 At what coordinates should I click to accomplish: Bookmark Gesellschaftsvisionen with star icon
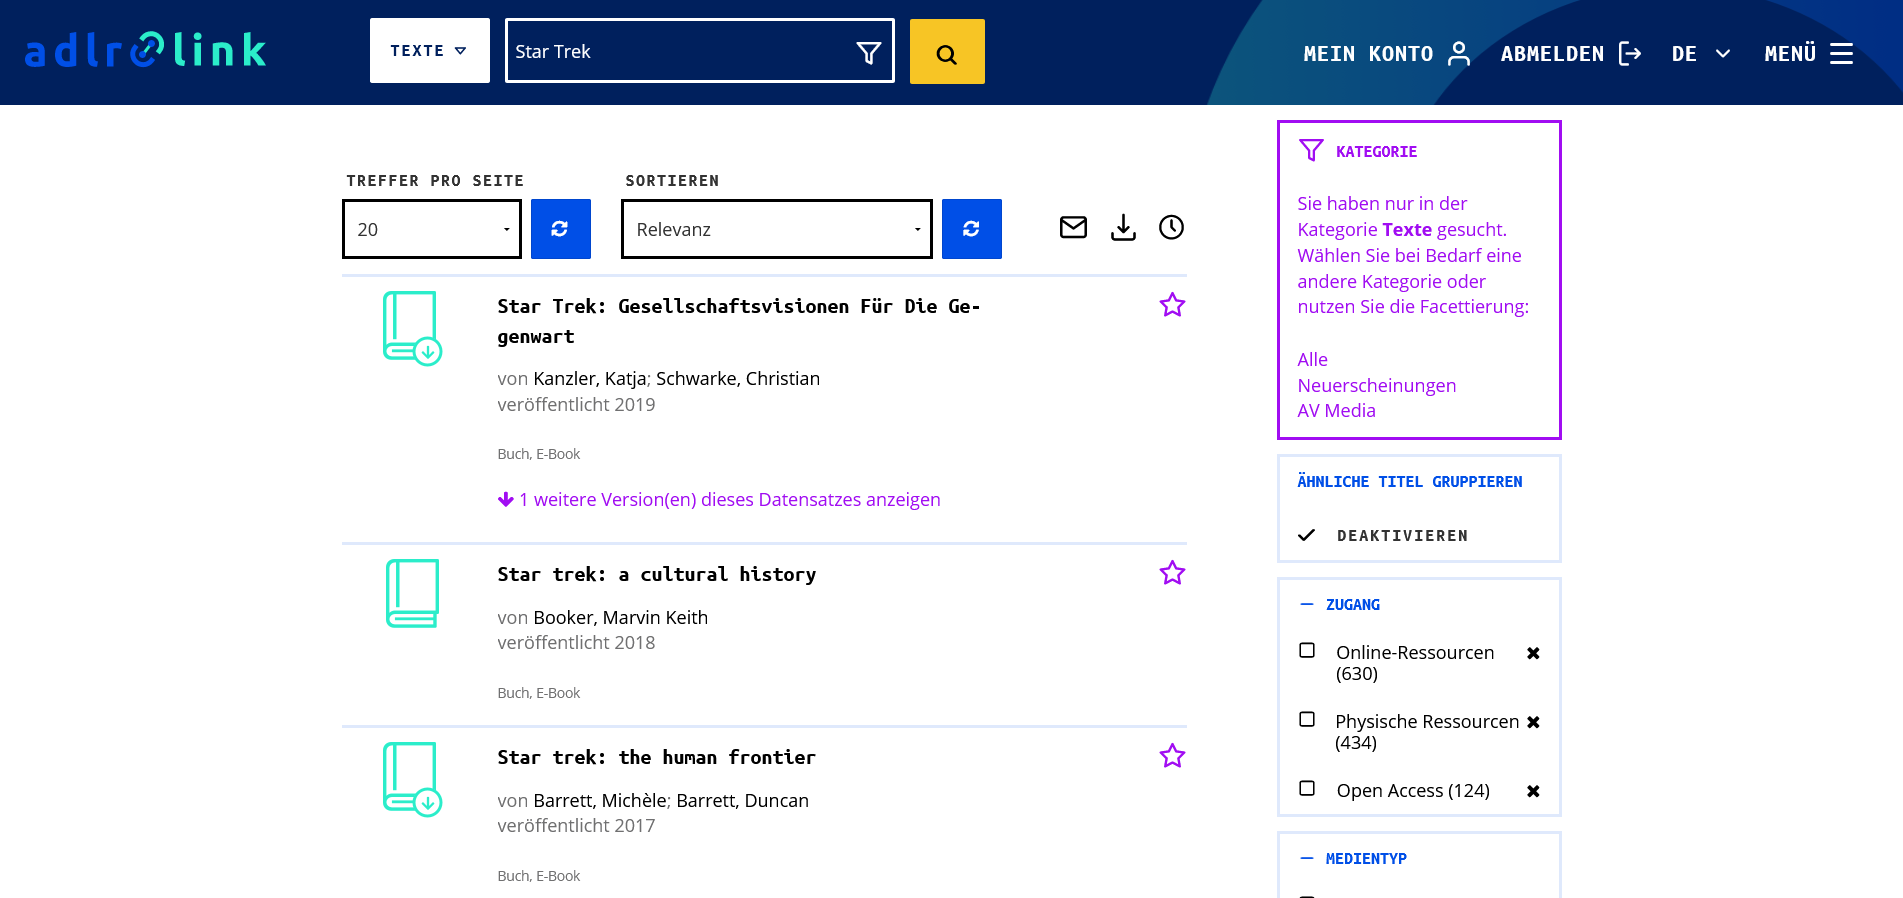click(x=1172, y=305)
